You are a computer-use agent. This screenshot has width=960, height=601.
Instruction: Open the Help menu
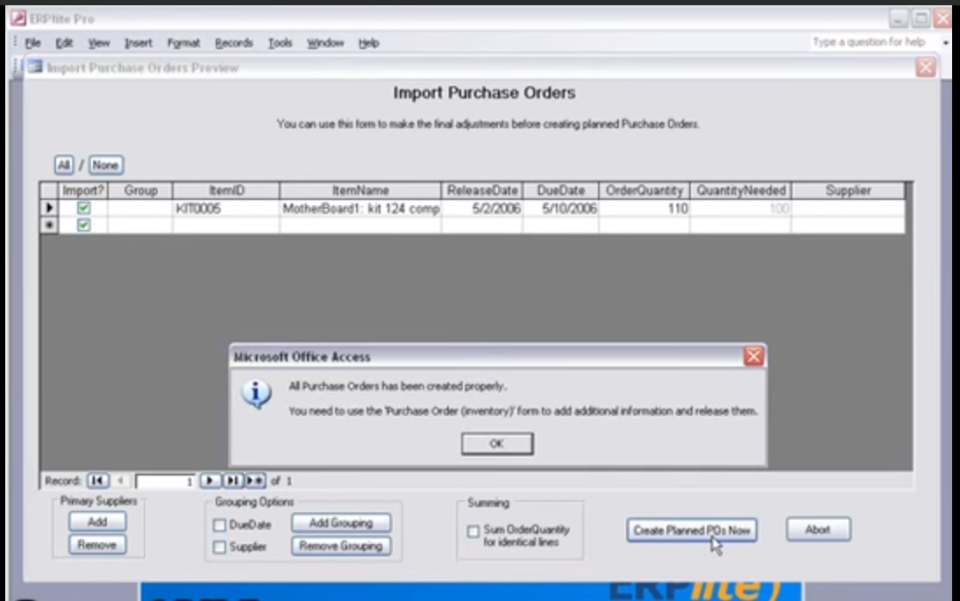coord(369,43)
